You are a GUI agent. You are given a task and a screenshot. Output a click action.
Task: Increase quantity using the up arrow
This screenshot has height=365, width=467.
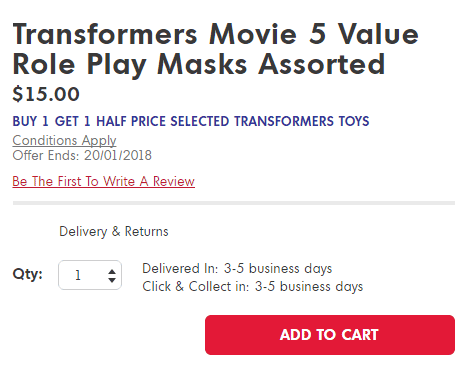[112, 271]
